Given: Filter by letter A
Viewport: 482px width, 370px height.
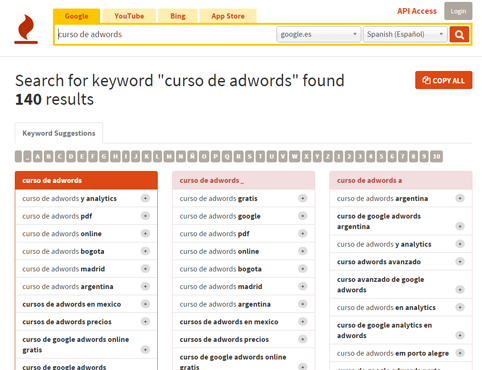Looking at the screenshot, I should click(38, 156).
